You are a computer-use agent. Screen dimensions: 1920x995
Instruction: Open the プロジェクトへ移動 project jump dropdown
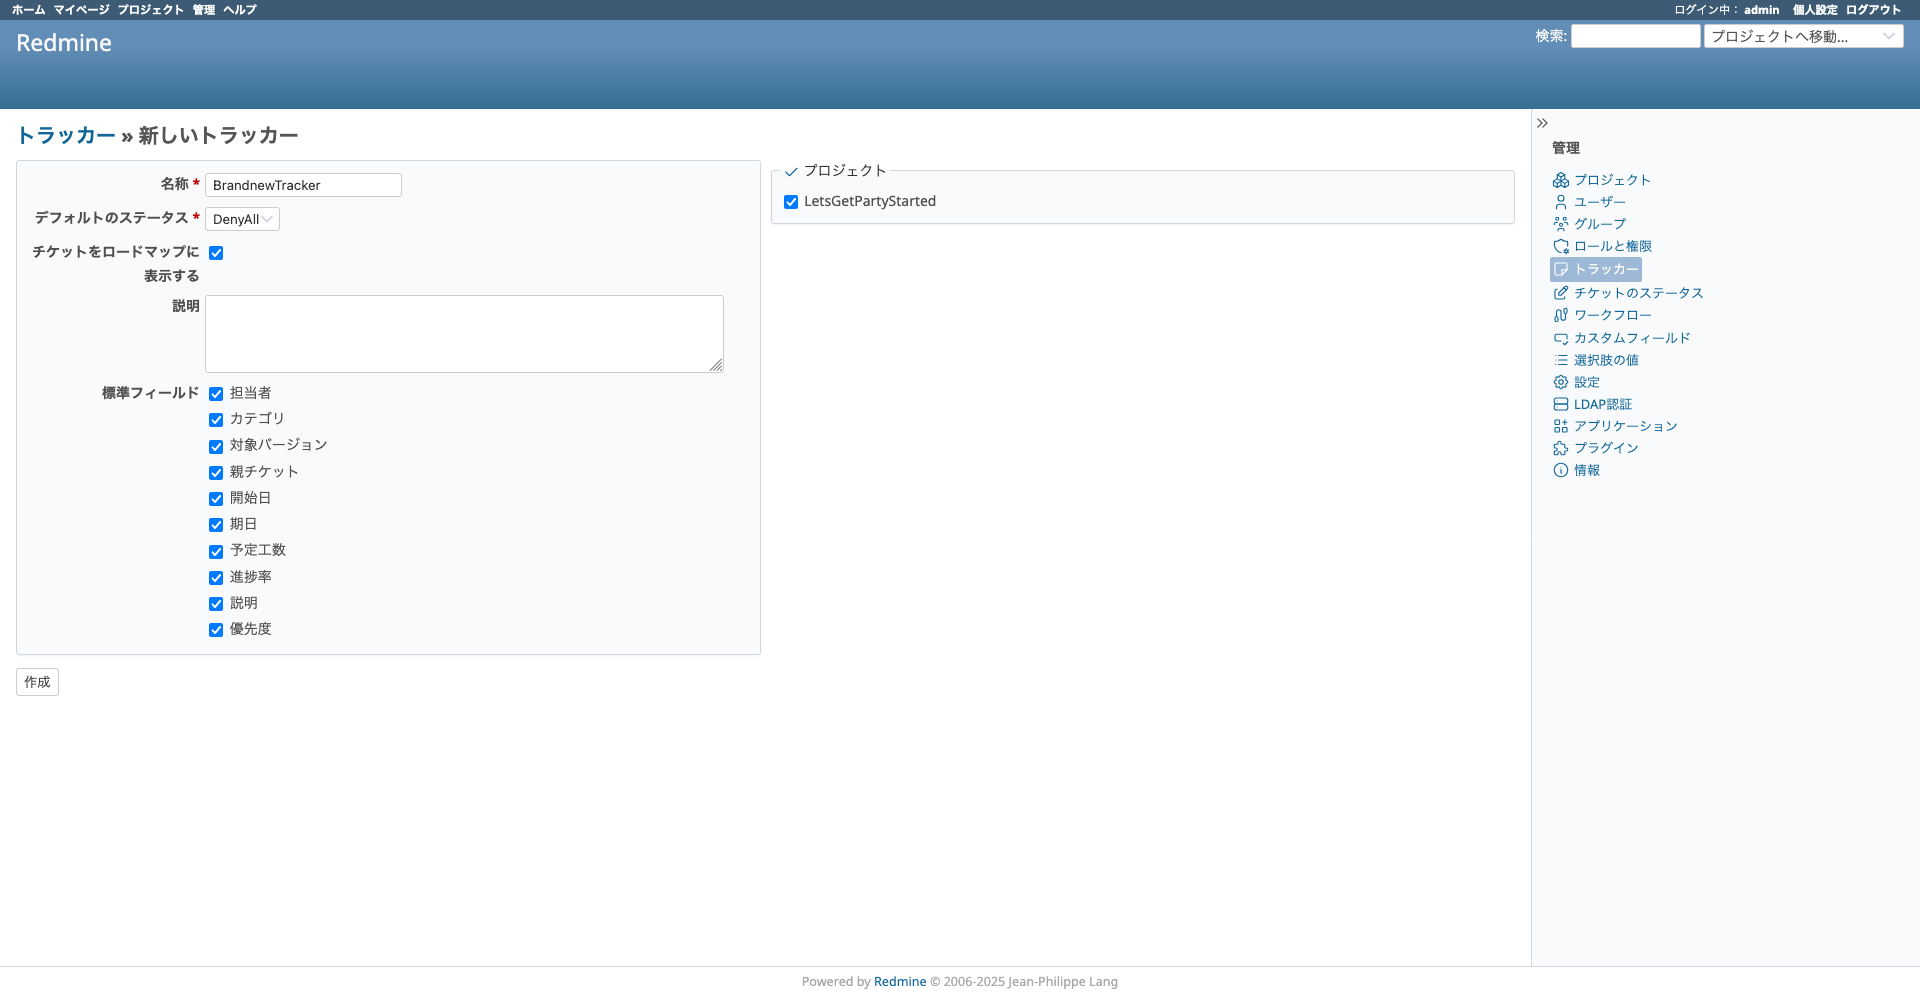point(1804,36)
